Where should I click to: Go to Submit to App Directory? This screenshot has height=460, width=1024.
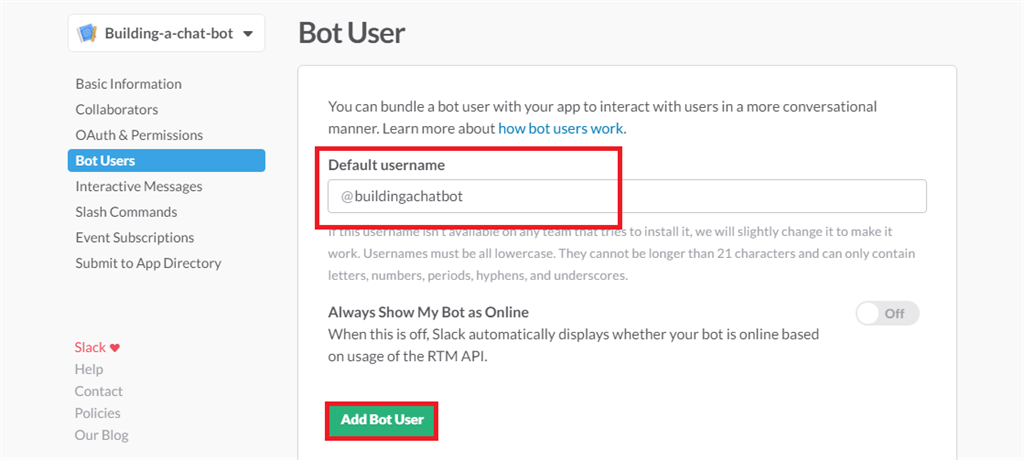click(x=148, y=263)
